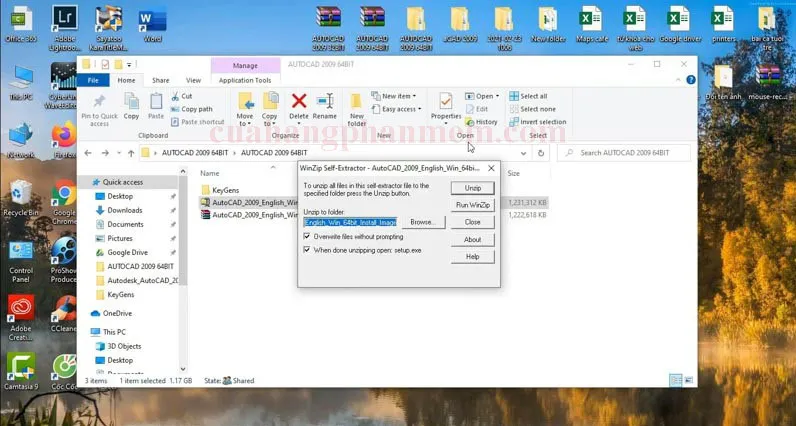Open the View ribbon tab
This screenshot has height=426, width=796.
pos(193,80)
